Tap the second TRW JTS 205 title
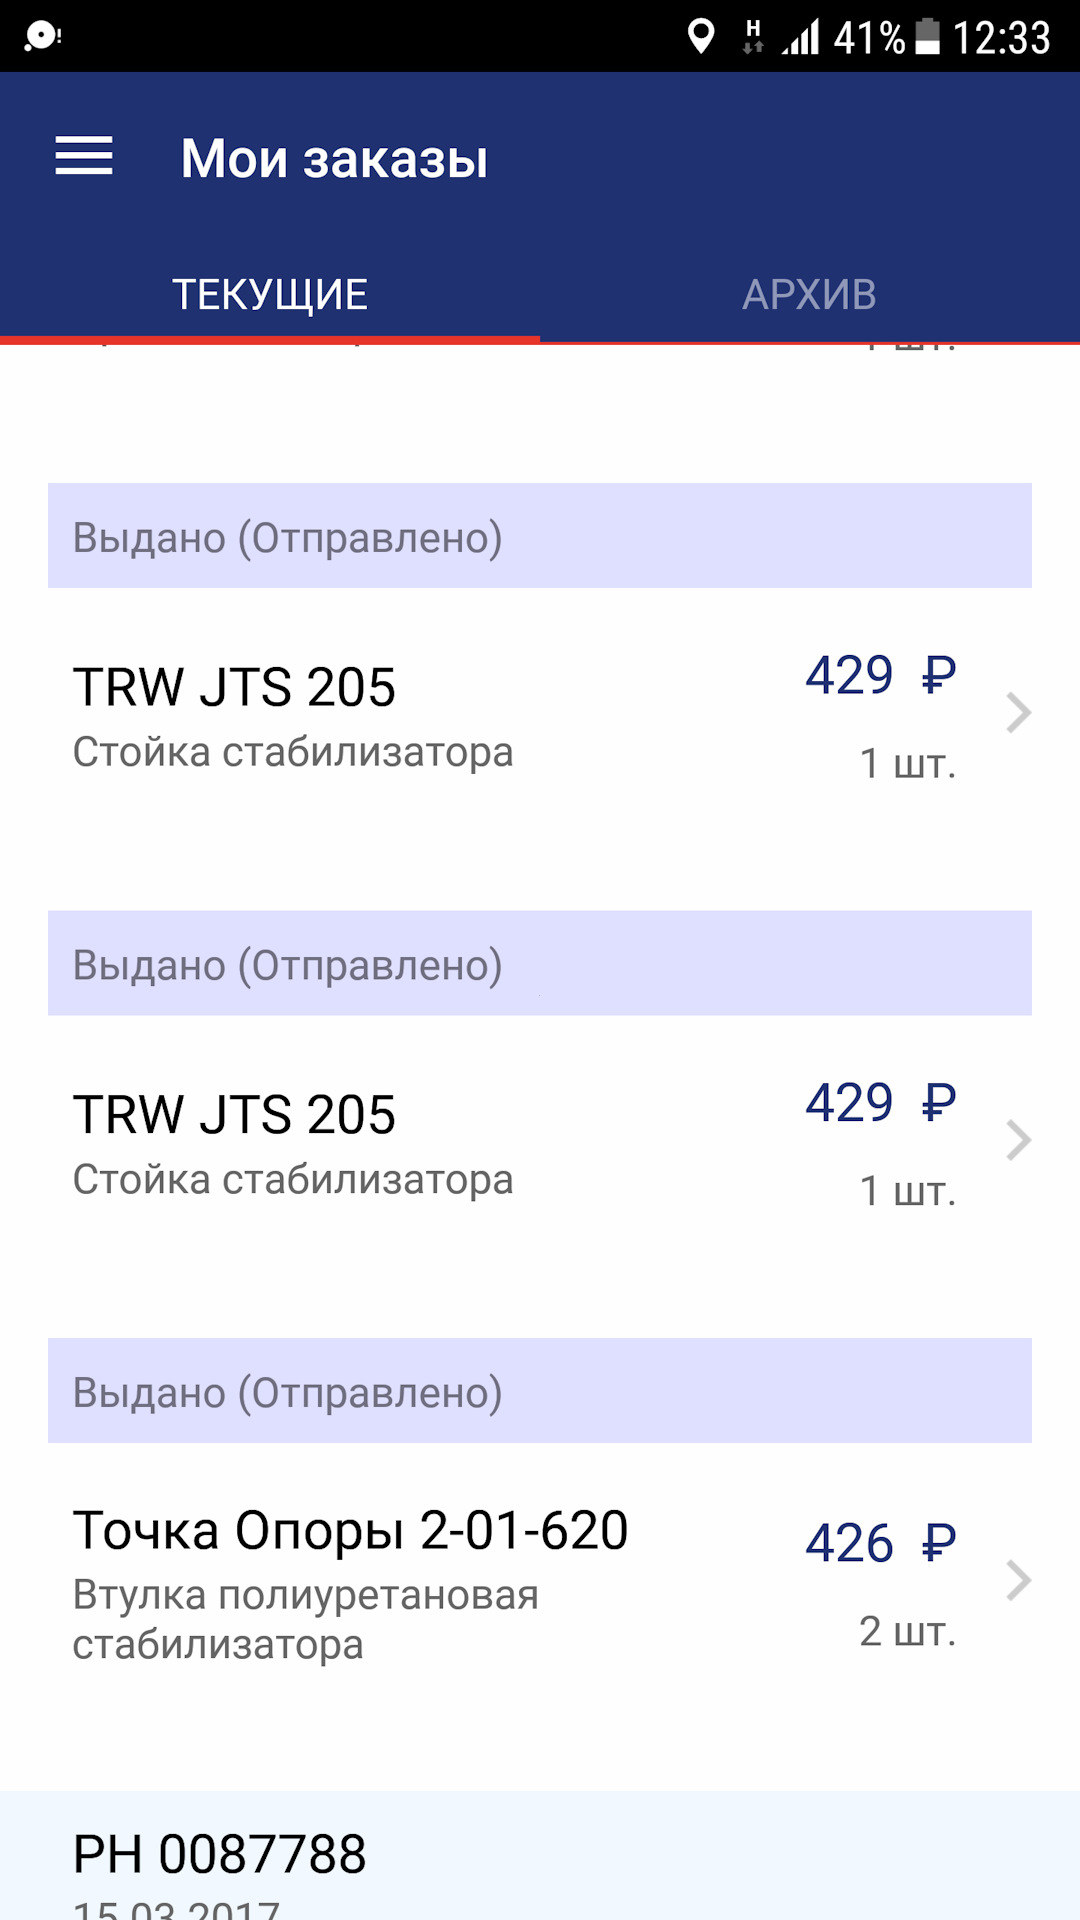 [235, 1115]
